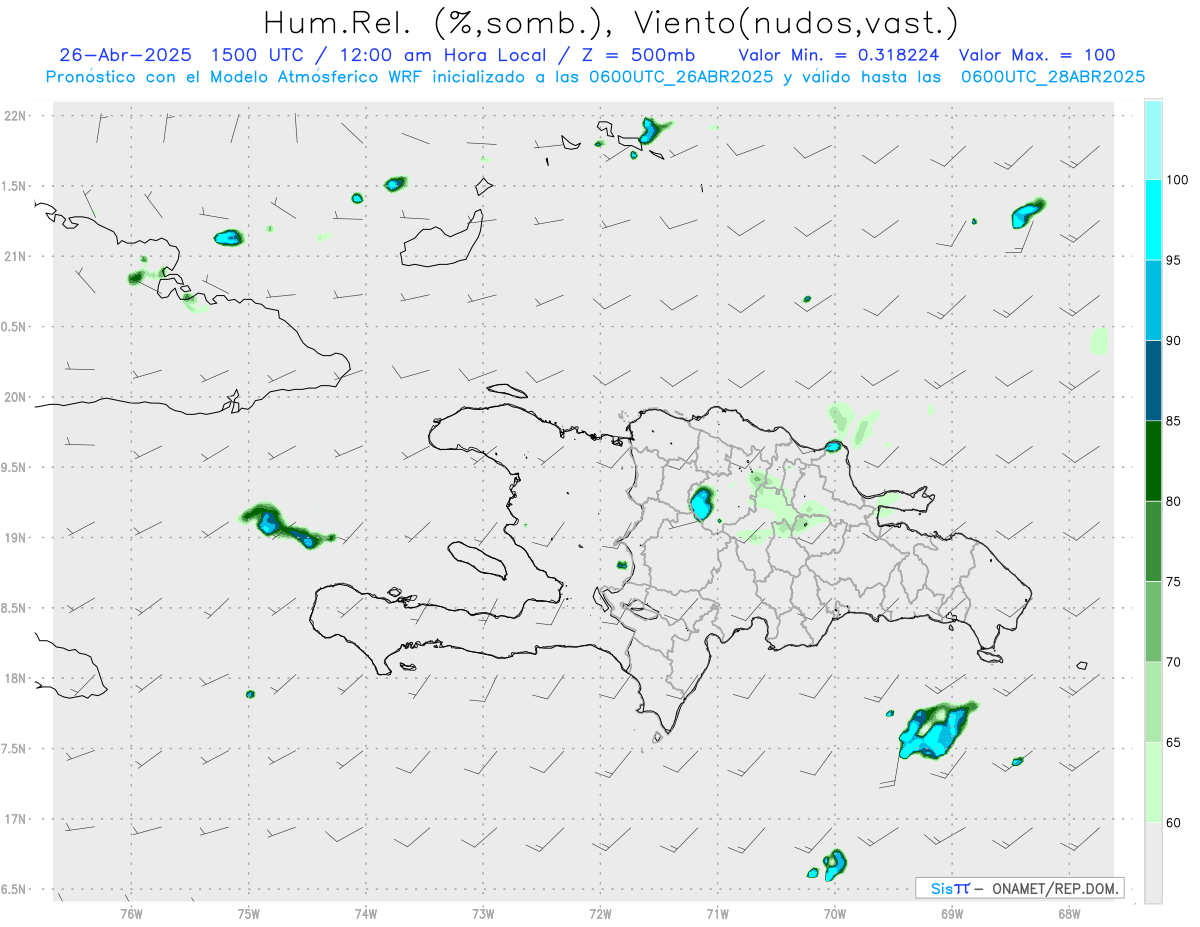
Task: Click the '1.5N' latitude label
Action: click(15, 186)
